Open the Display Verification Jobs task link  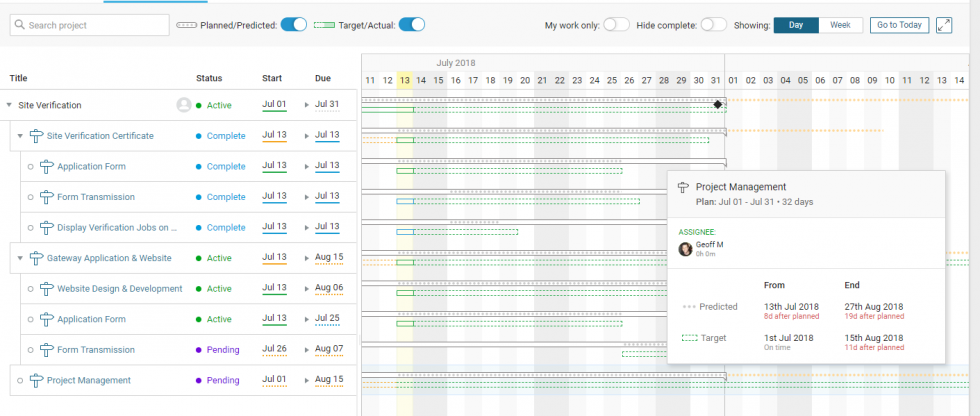[x=118, y=227]
